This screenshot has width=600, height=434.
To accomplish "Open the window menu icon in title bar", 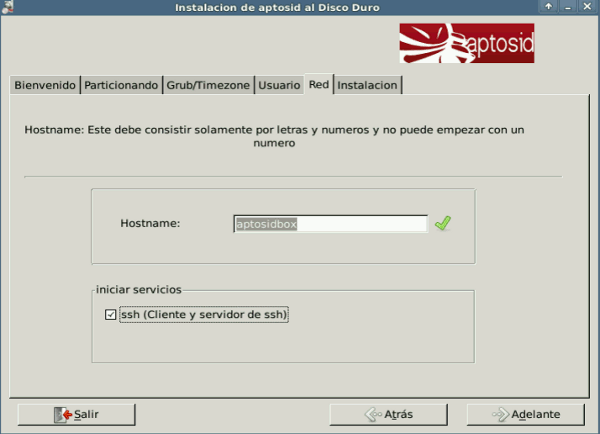I will (x=9, y=8).
